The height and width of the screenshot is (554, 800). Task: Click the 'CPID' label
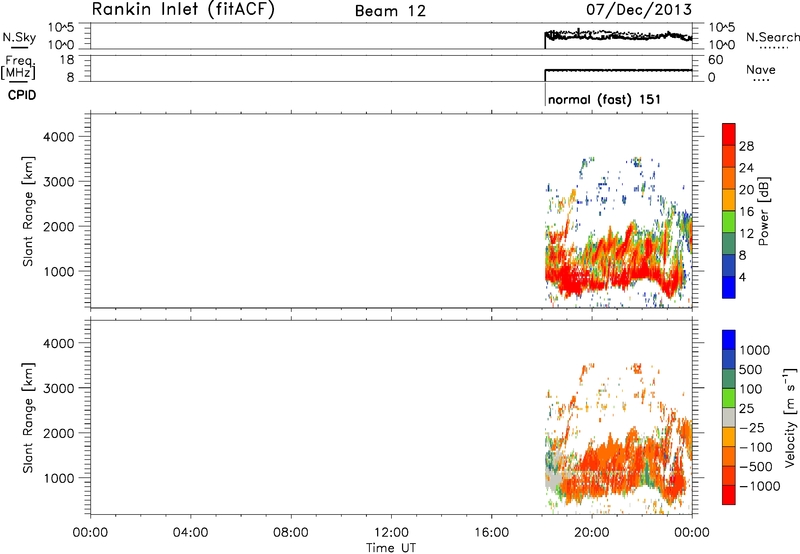point(22,95)
